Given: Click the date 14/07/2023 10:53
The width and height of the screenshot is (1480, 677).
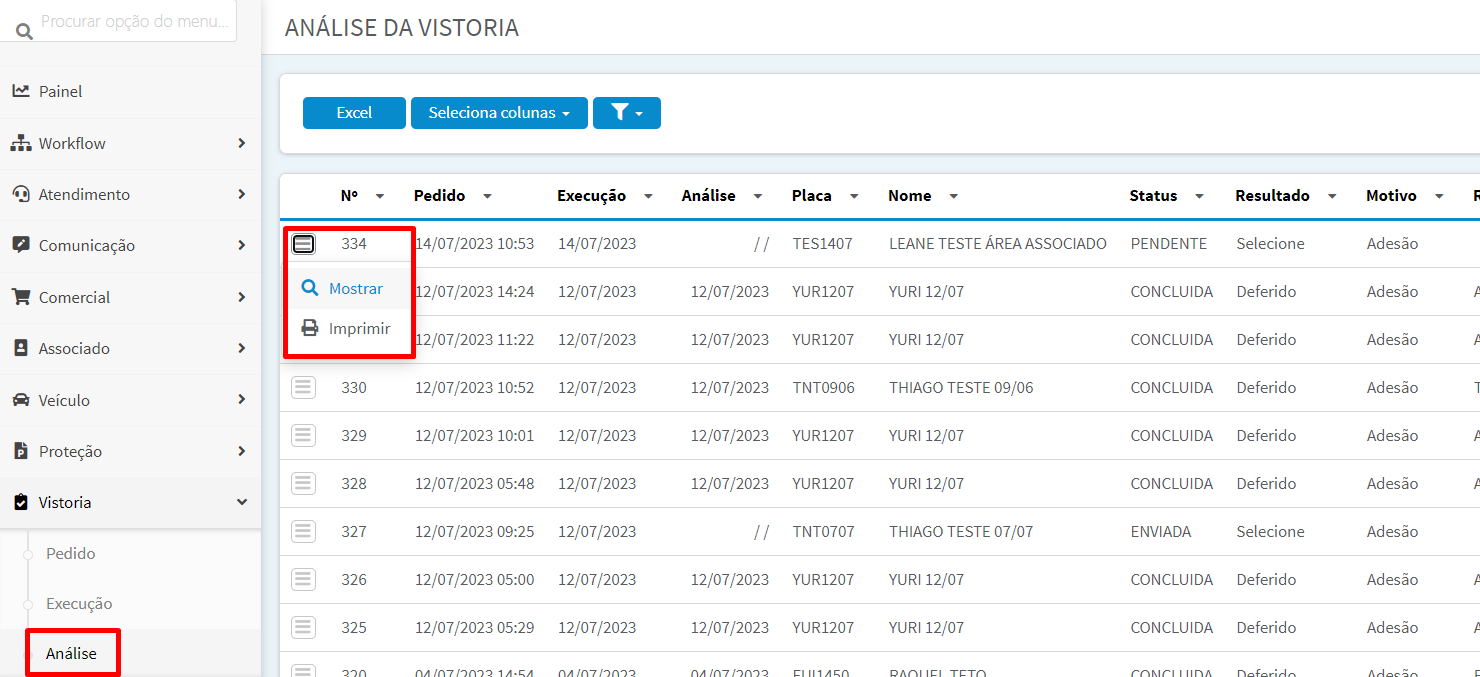Looking at the screenshot, I should [x=475, y=244].
